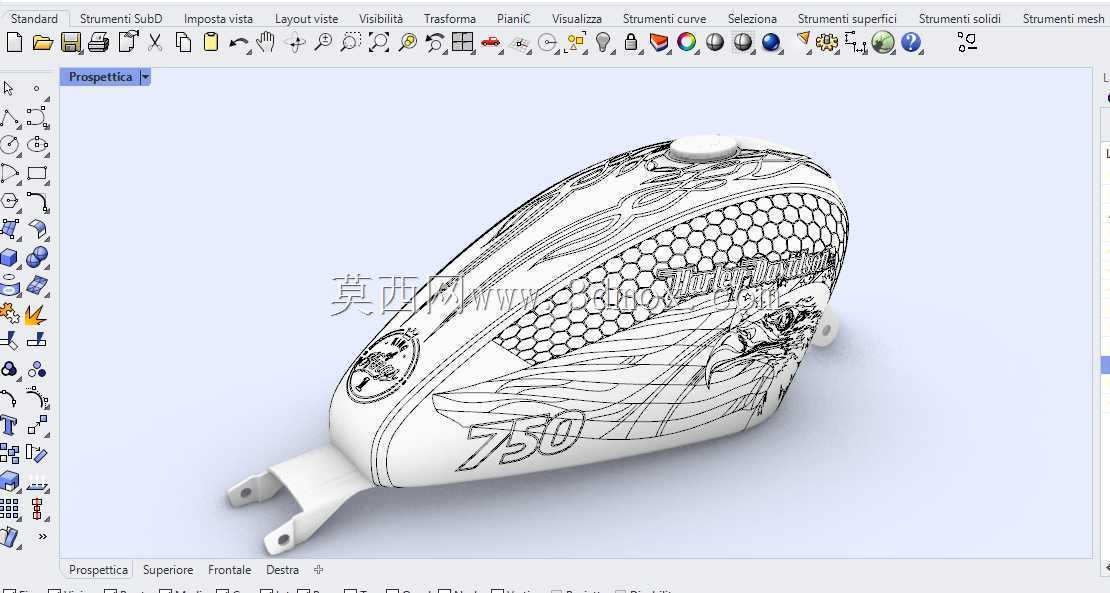Viewport: 1110px width, 593px height.
Task: Launch Grasshopper icon
Action: click(883, 43)
